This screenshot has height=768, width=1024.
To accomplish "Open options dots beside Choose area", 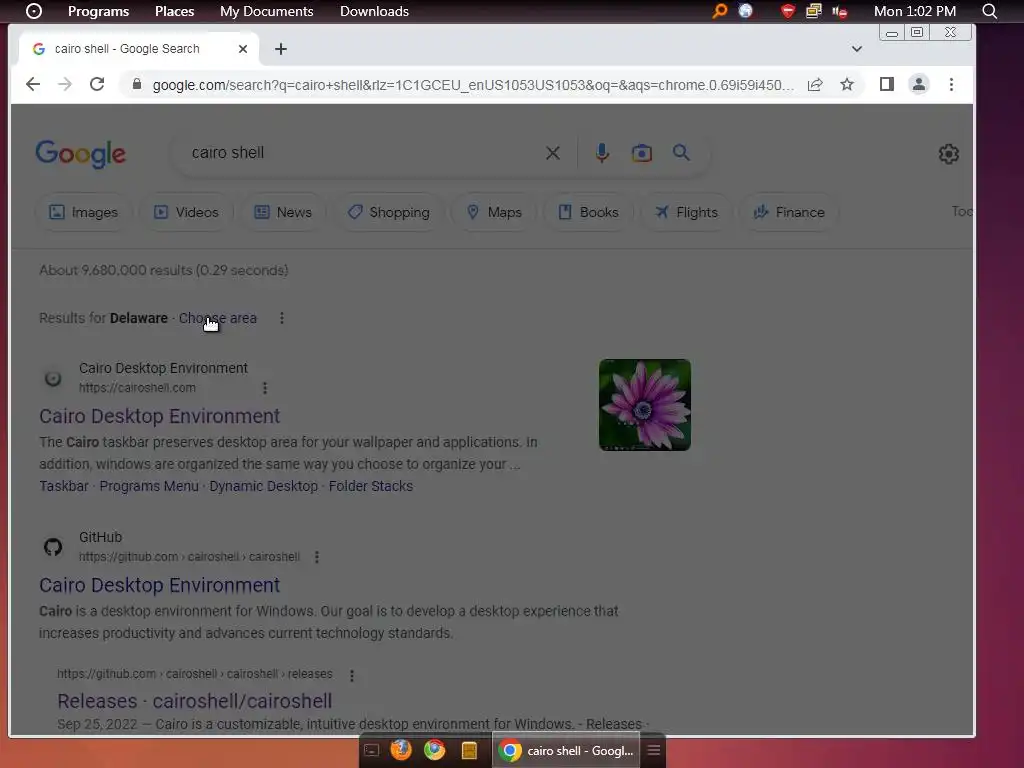I will [x=281, y=318].
